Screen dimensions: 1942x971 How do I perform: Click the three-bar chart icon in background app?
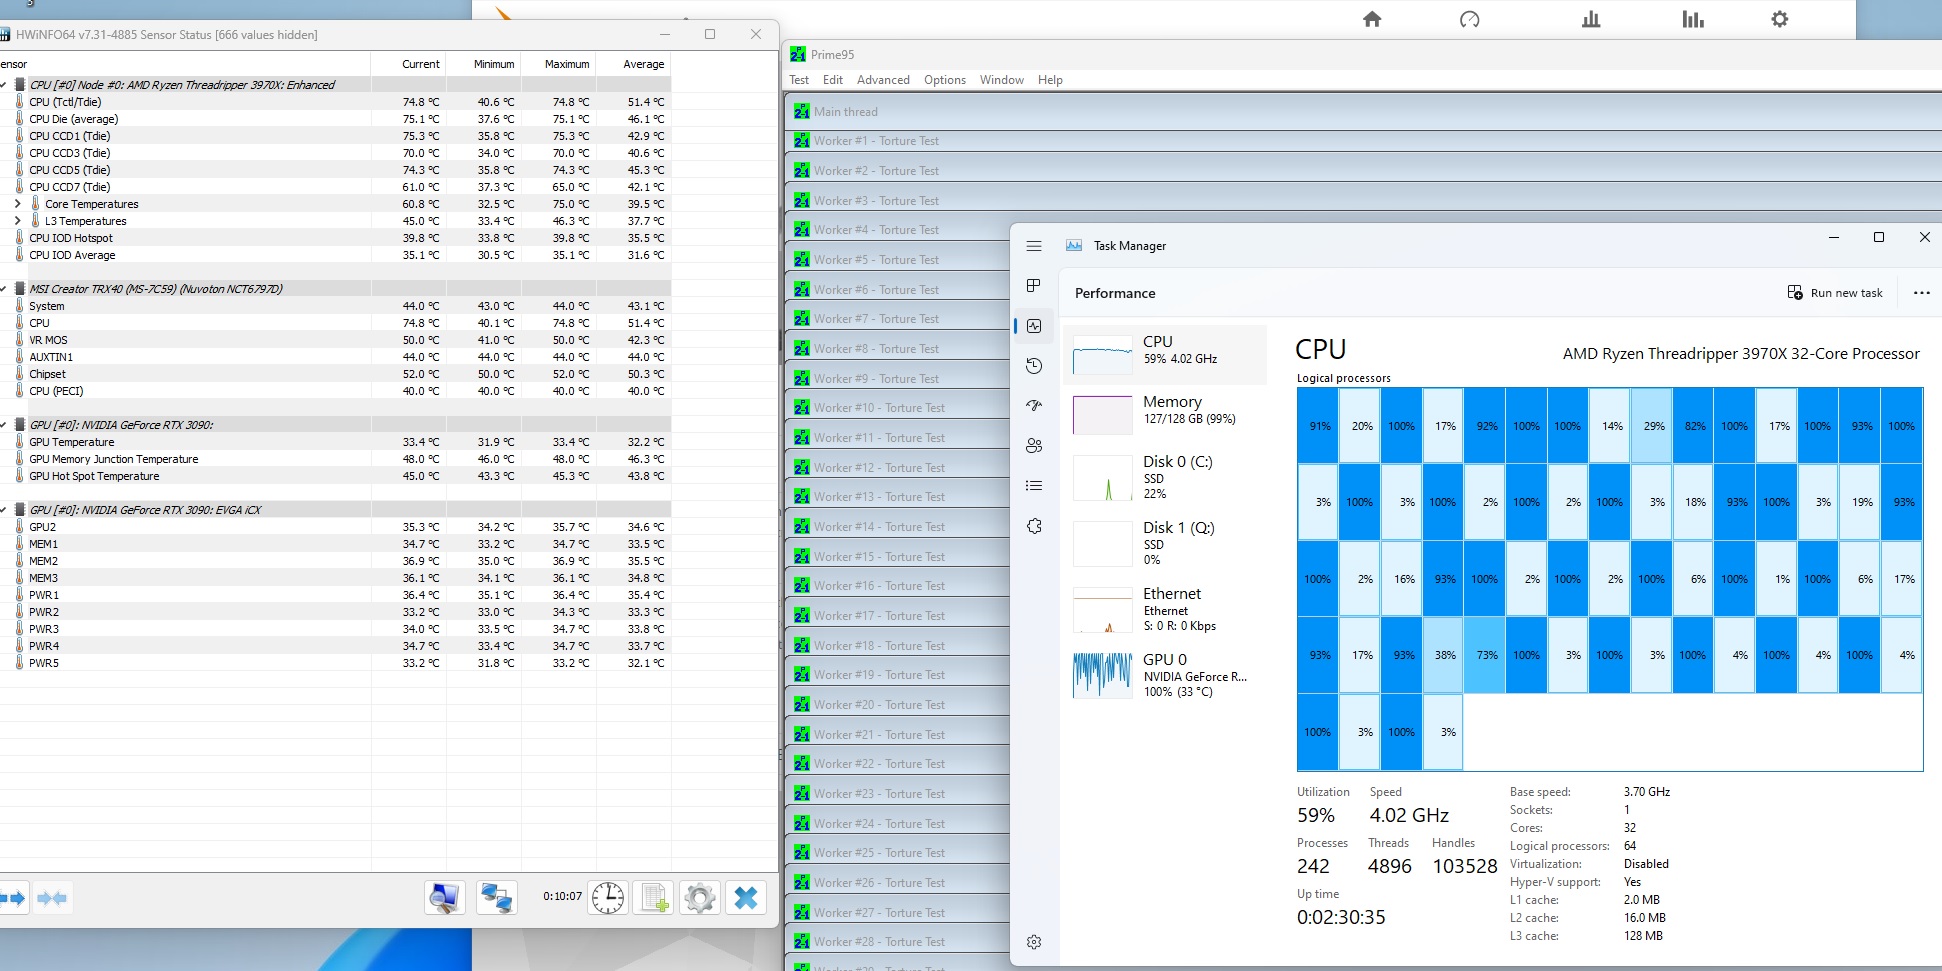(1591, 19)
